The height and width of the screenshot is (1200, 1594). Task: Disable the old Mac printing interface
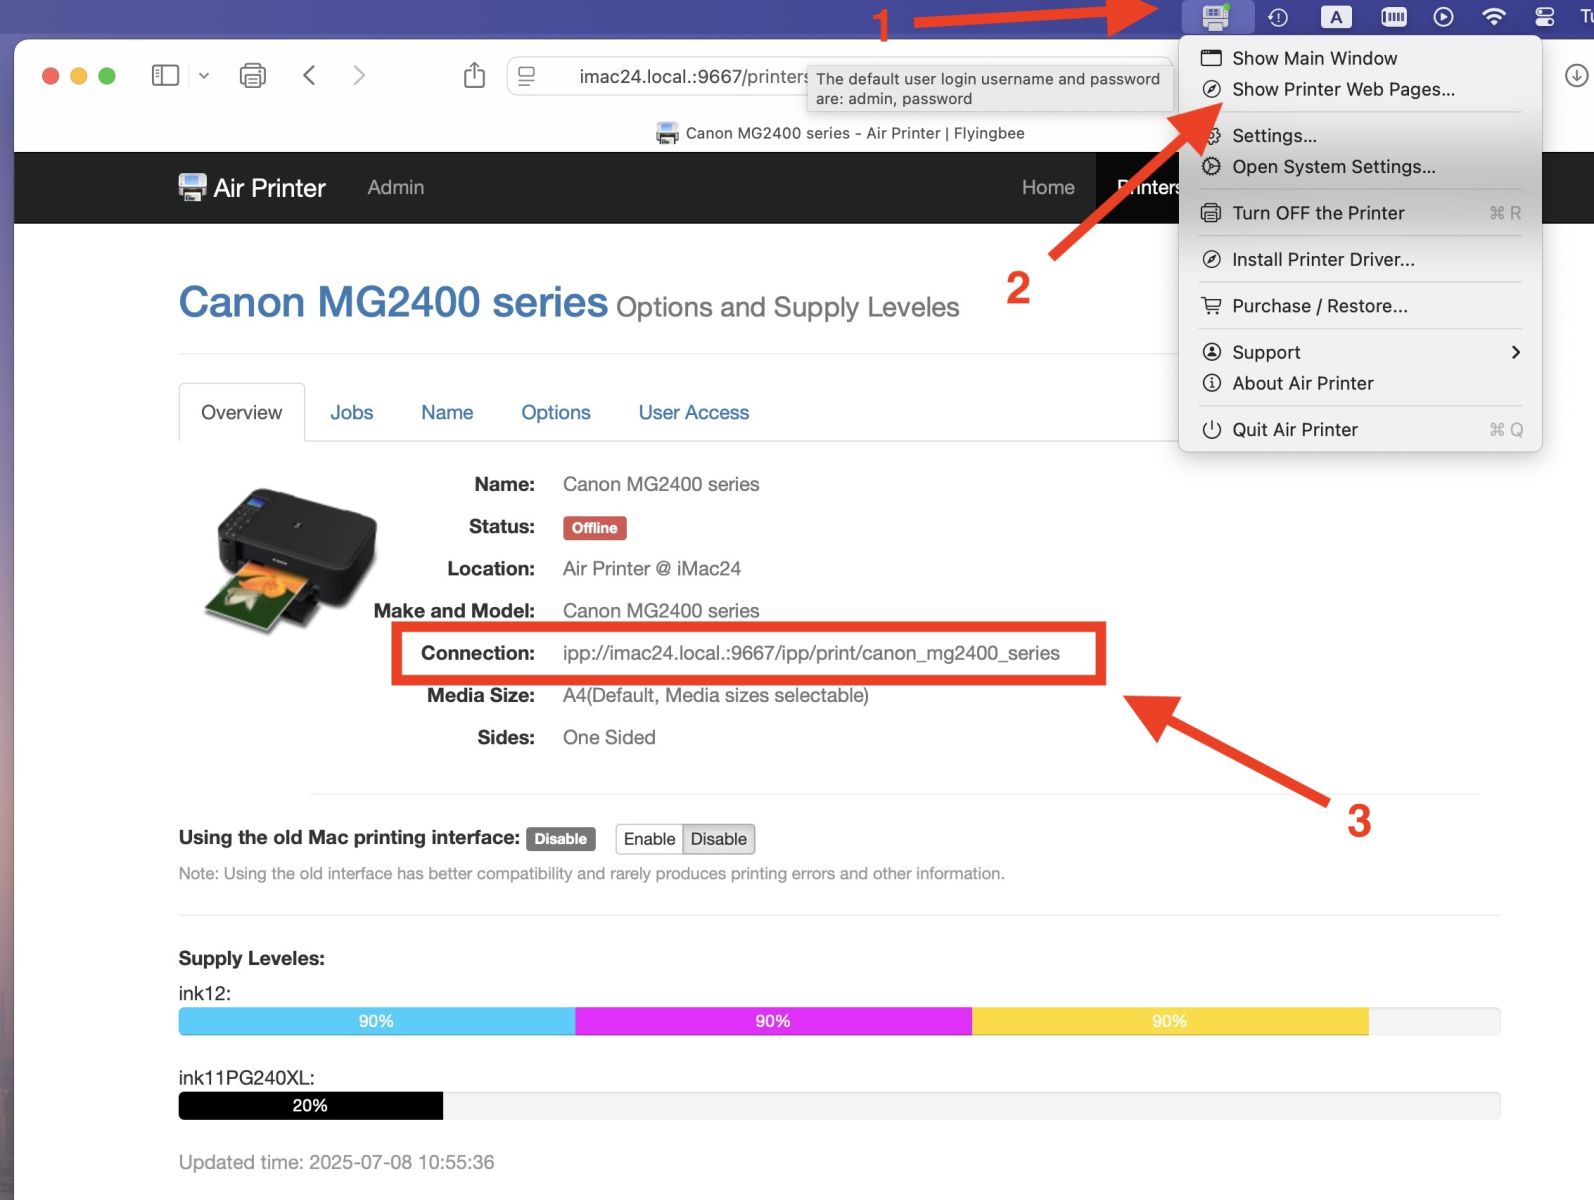tap(718, 839)
